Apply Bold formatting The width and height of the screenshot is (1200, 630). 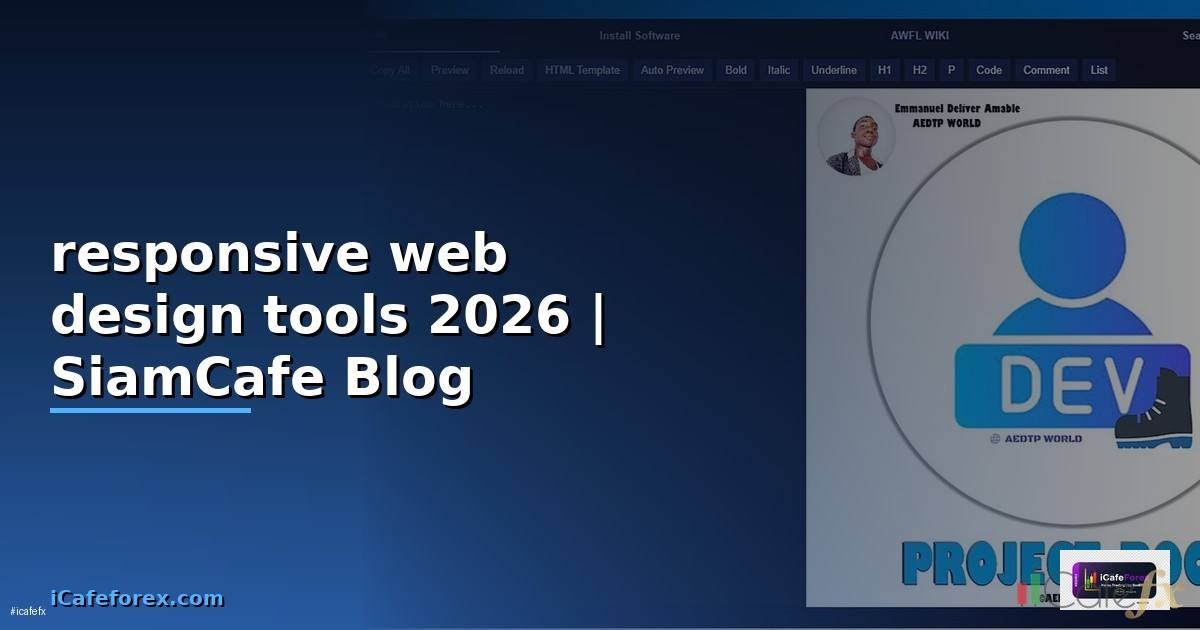tap(736, 70)
